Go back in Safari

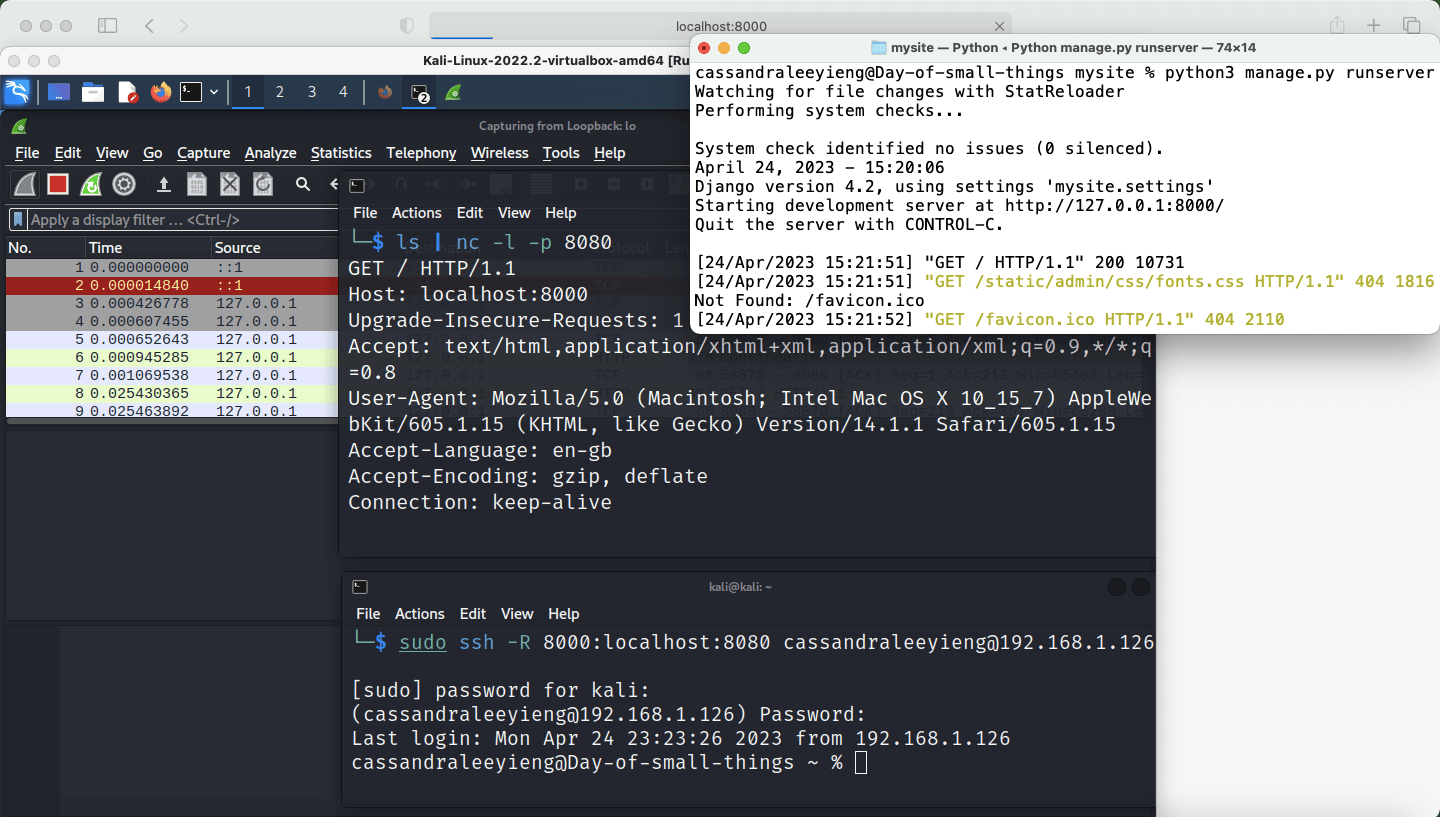(x=149, y=26)
